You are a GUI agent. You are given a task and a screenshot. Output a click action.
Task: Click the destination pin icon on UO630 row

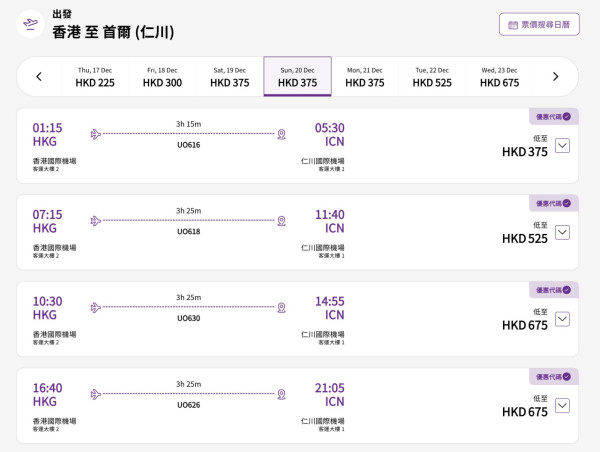click(281, 308)
